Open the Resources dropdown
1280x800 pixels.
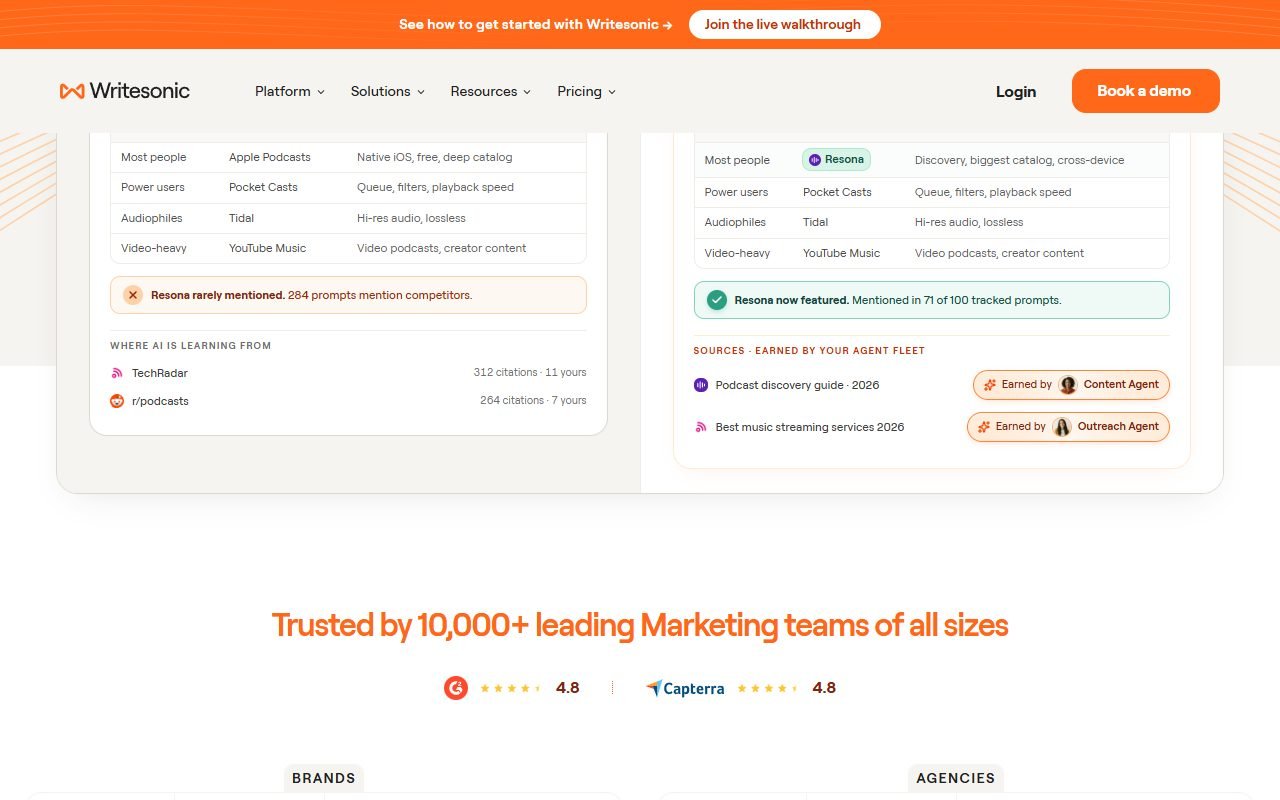pos(491,91)
